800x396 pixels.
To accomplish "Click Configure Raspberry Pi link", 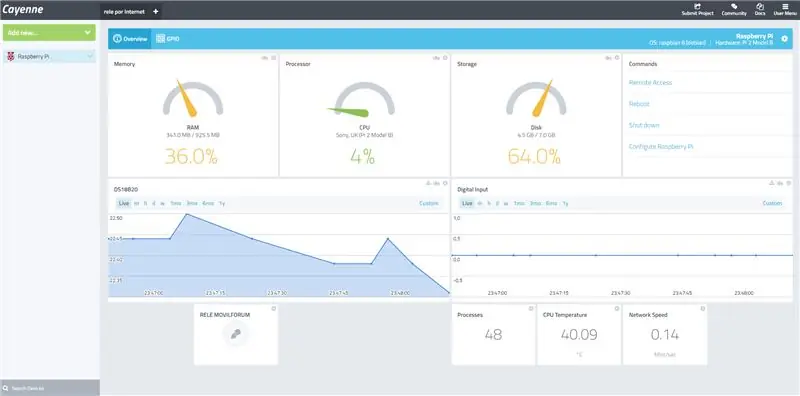I will [x=661, y=146].
